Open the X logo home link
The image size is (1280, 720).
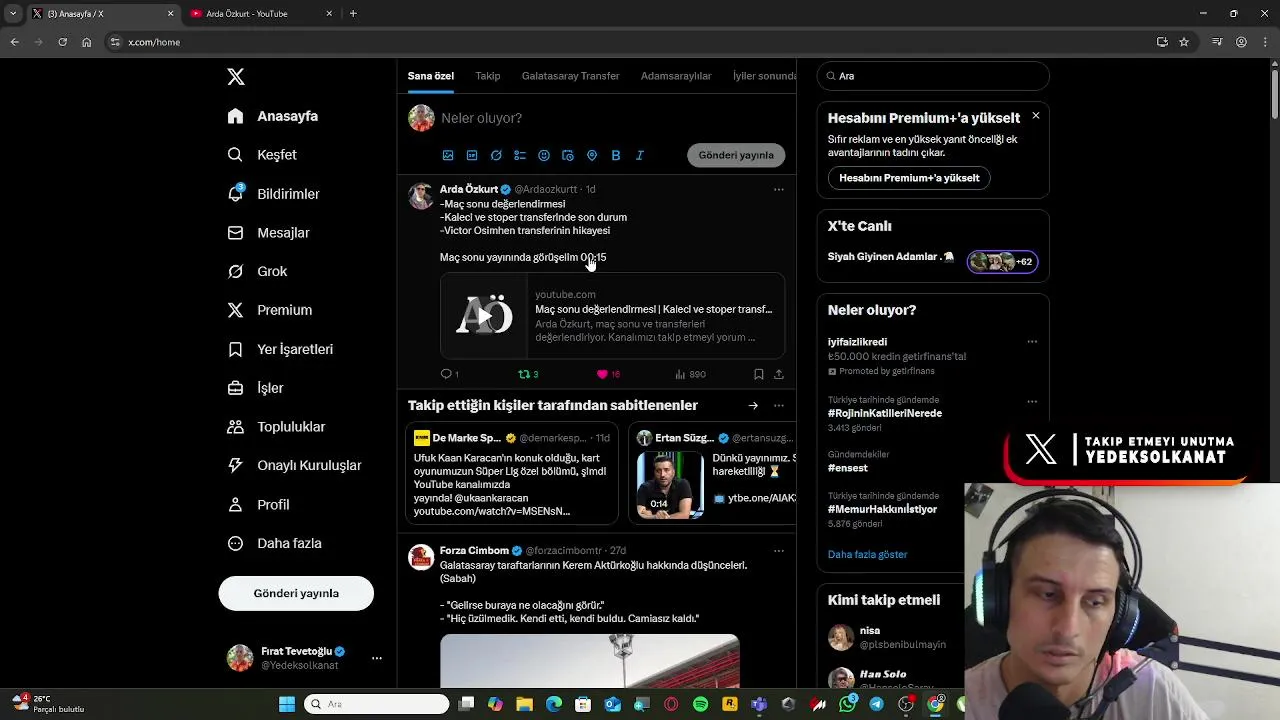coord(236,77)
